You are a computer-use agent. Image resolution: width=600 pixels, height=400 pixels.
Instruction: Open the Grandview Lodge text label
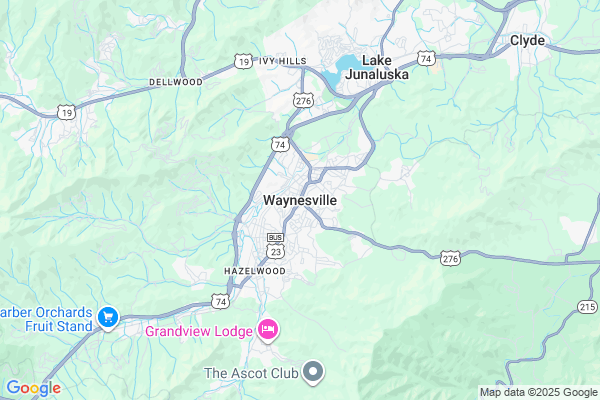[x=199, y=331]
